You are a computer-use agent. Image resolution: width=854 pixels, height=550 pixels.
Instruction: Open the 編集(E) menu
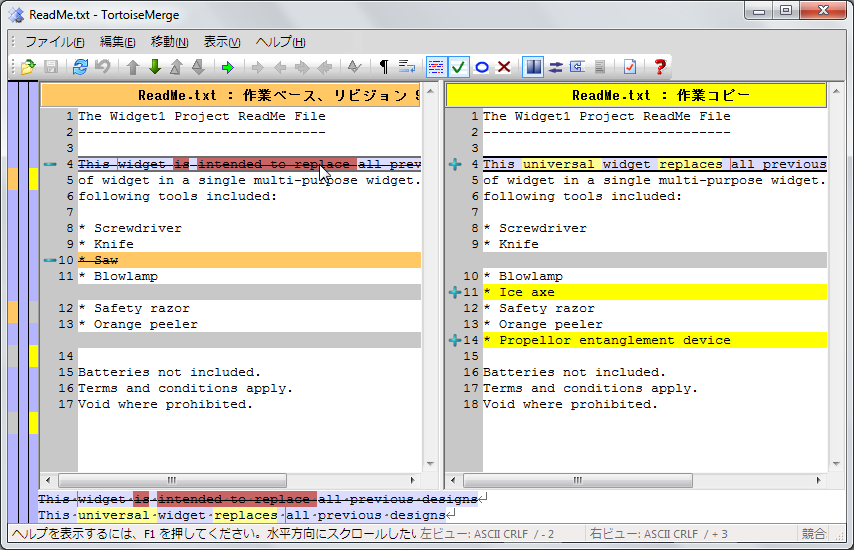tap(118, 42)
